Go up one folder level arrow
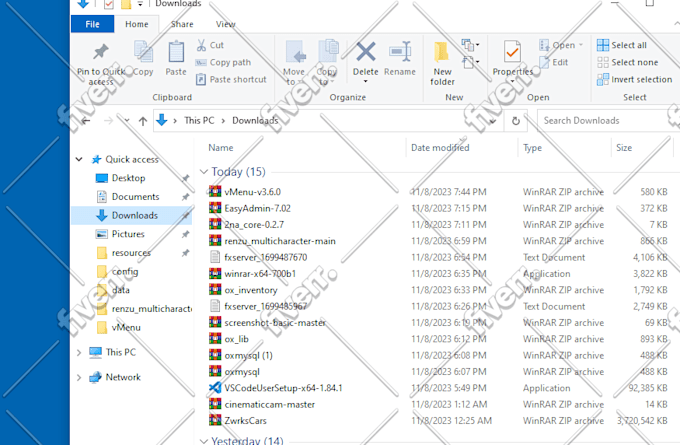The image size is (680, 445). [x=143, y=121]
